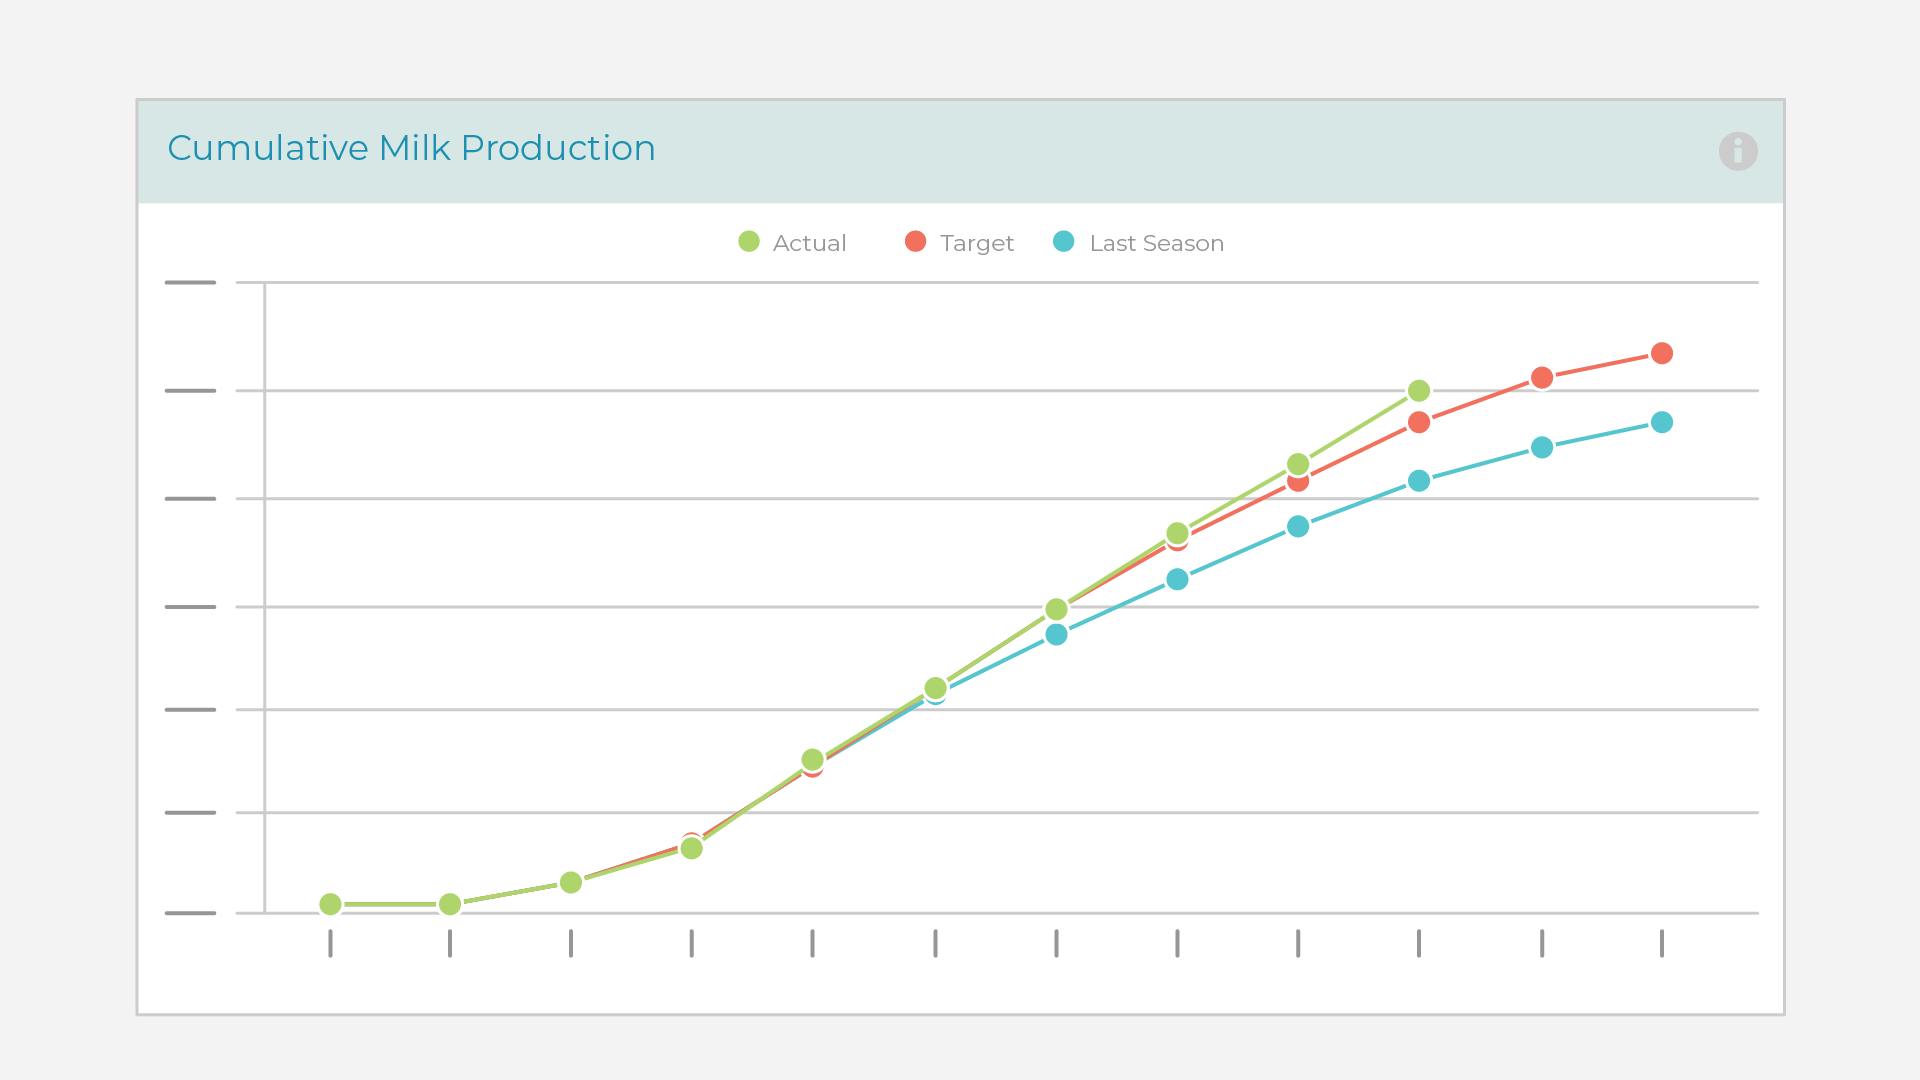The image size is (1920, 1080).
Task: Click the Cumulative Milk Production title
Action: [x=411, y=148]
